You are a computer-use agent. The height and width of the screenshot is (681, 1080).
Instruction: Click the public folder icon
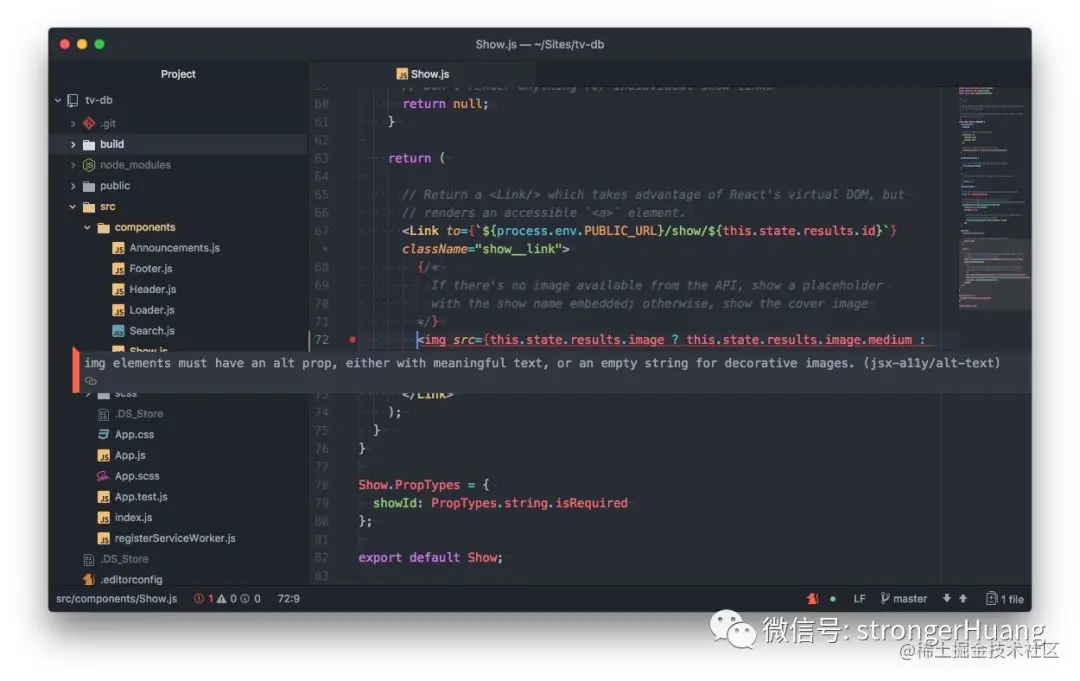pos(89,186)
